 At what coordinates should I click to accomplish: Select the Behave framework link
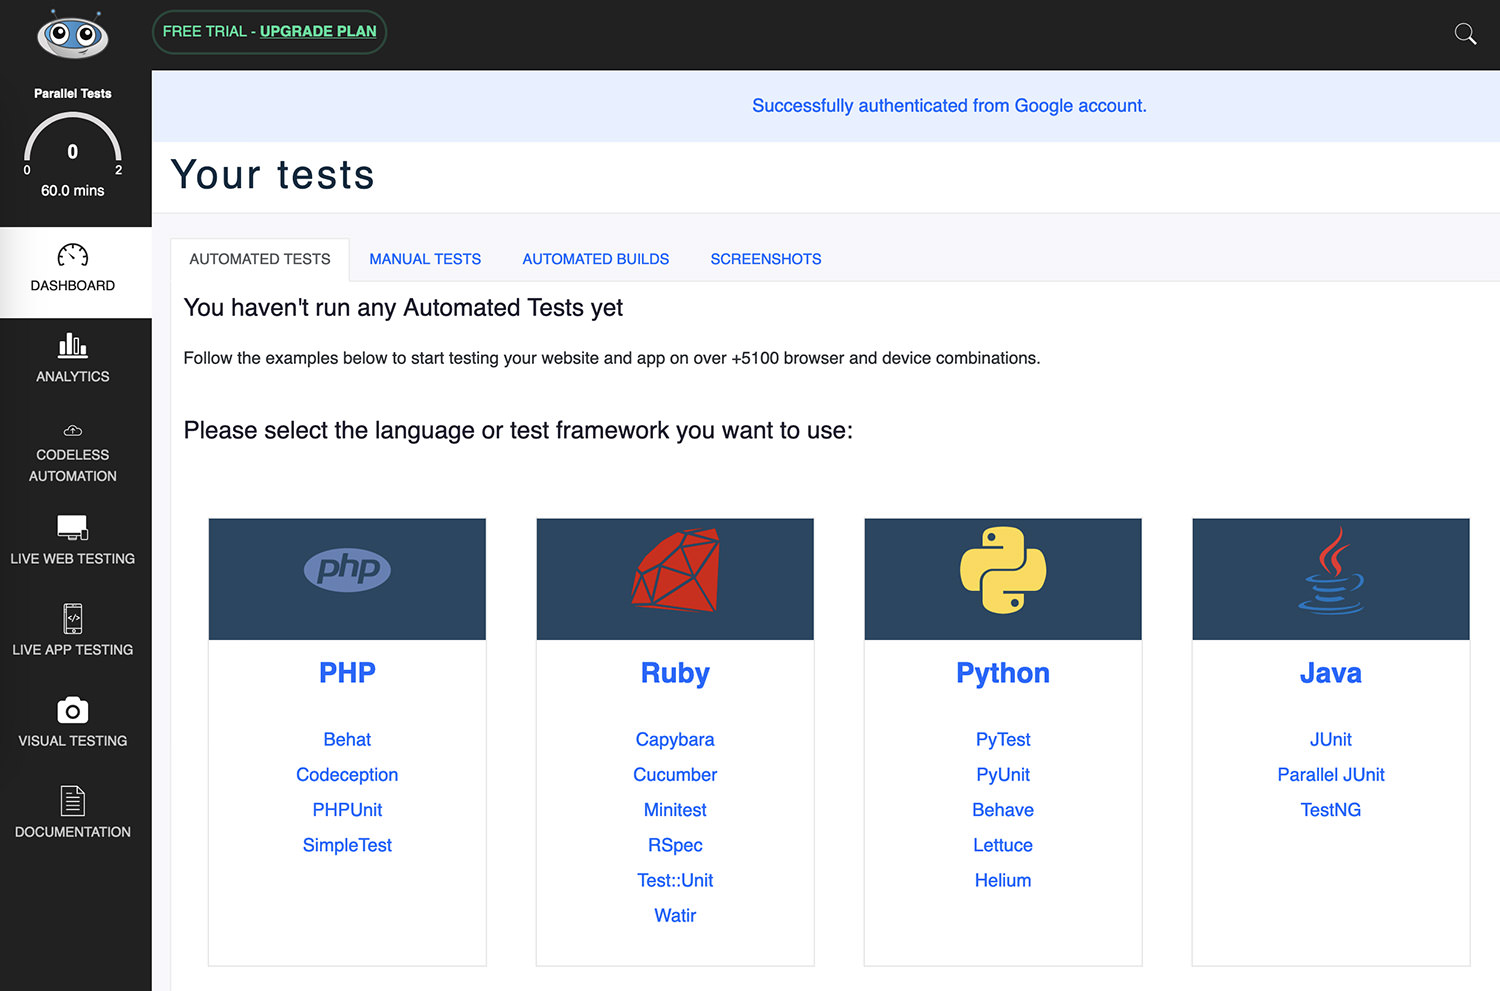click(1003, 810)
